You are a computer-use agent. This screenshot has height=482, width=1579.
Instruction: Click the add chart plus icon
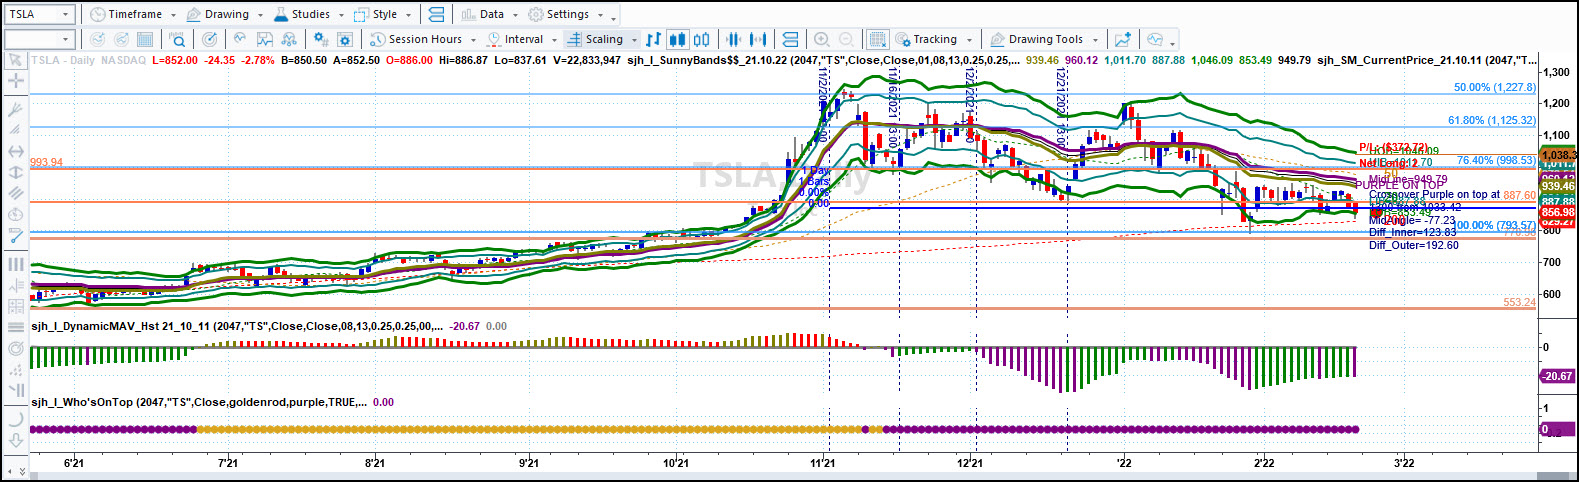[x=1123, y=39]
